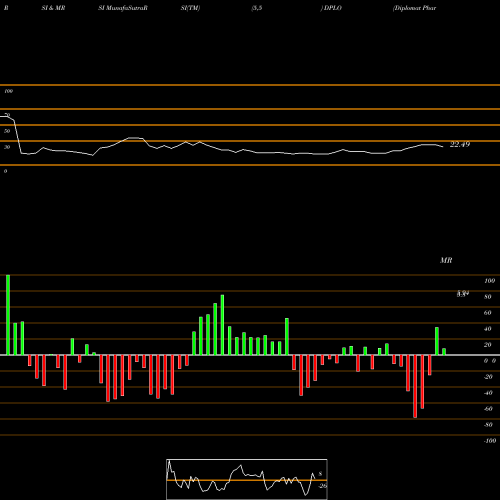This screenshot has height=500, width=500.
Task: Click the longest red bar in MR histogram
Action: pos(415,386)
